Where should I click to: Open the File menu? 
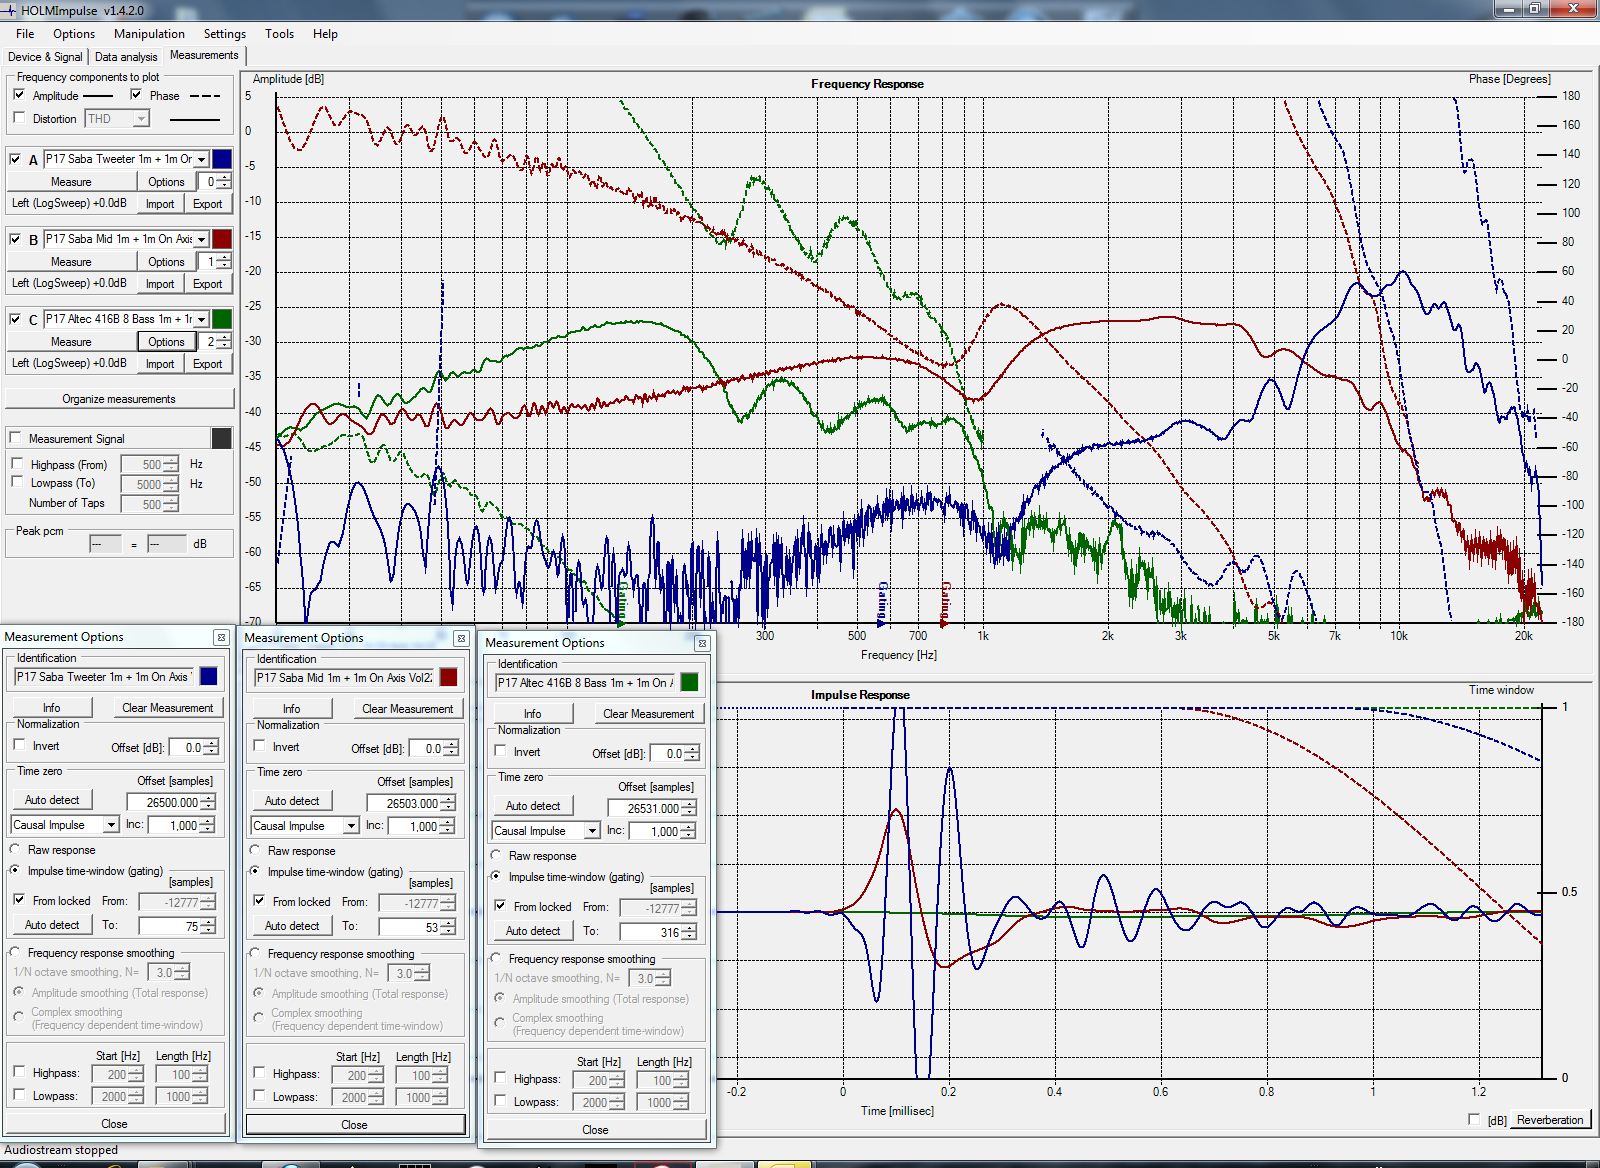(25, 33)
